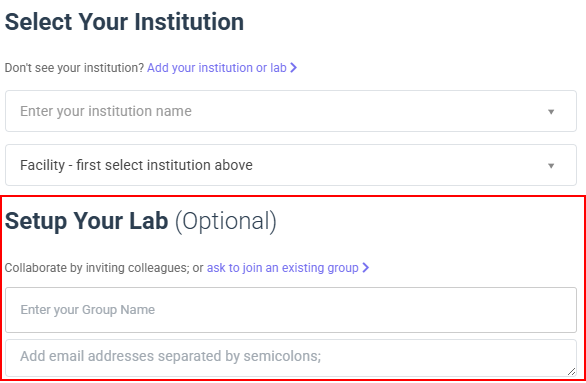Image resolution: width=586 pixels, height=383 pixels.
Task: Click the Facility dropdown triangle arrow
Action: click(x=551, y=166)
